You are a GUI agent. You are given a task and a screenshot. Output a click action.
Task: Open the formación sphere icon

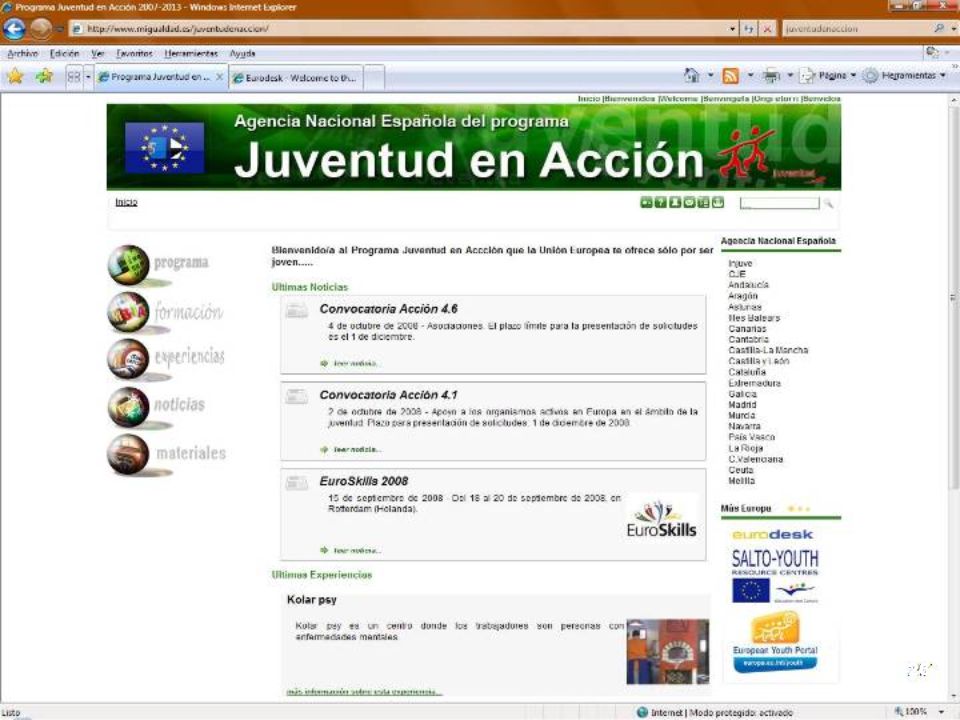tap(129, 312)
